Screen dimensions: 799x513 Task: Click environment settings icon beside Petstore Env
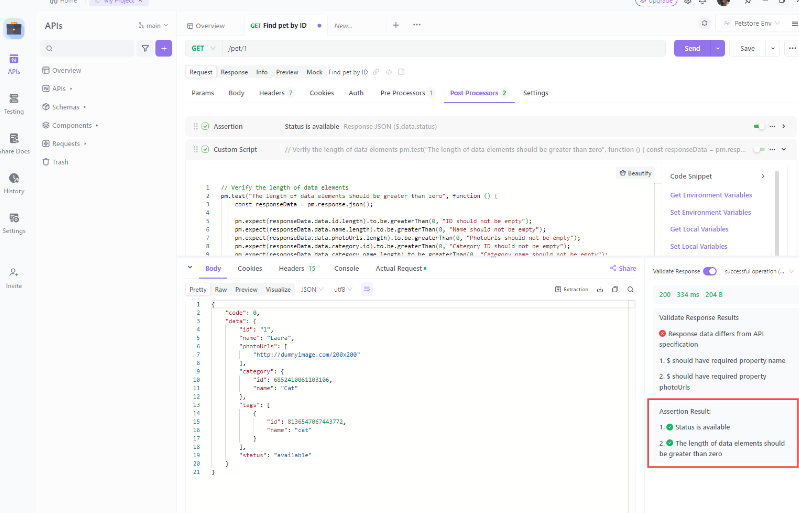[705, 23]
